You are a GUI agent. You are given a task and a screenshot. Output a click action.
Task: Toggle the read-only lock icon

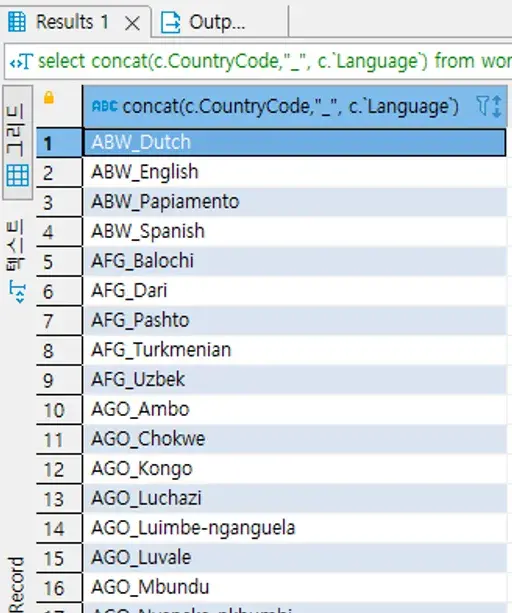49,97
